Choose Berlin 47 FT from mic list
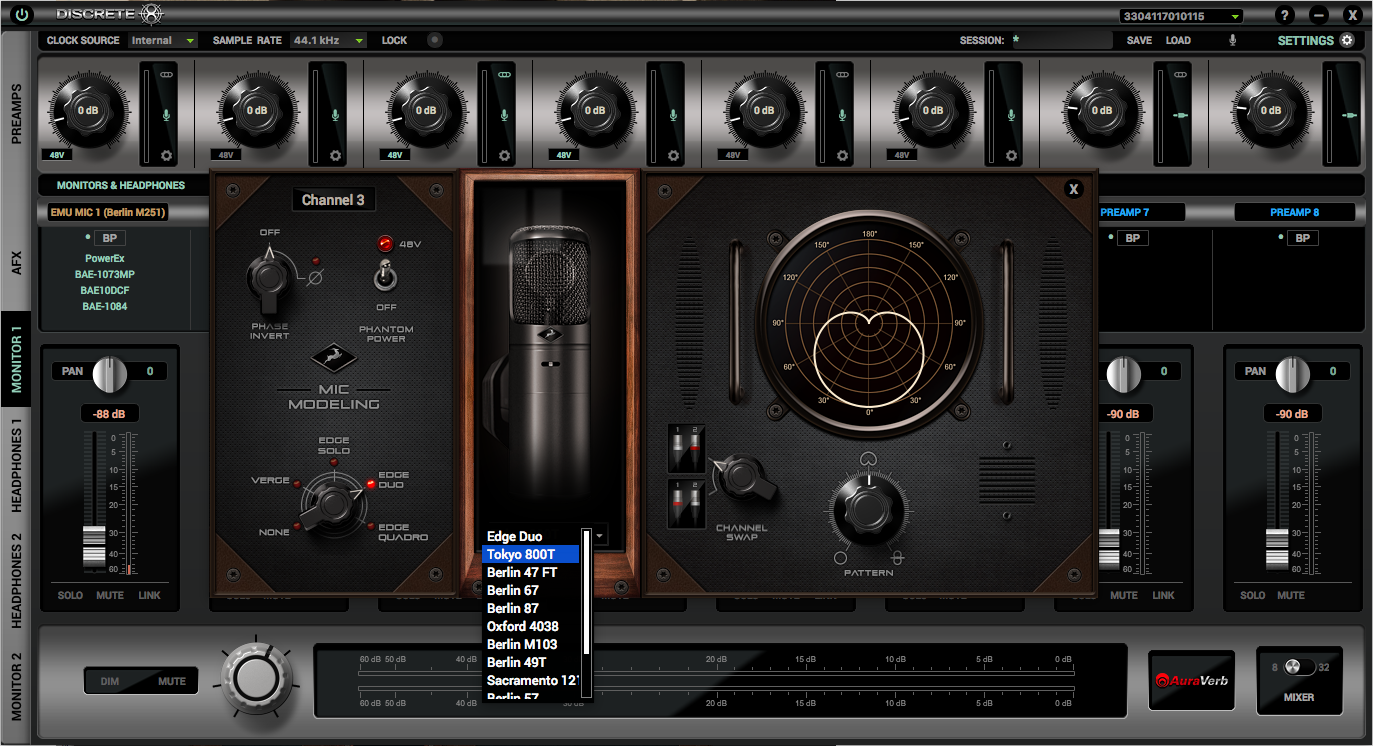This screenshot has height=746, width=1373. [531, 572]
